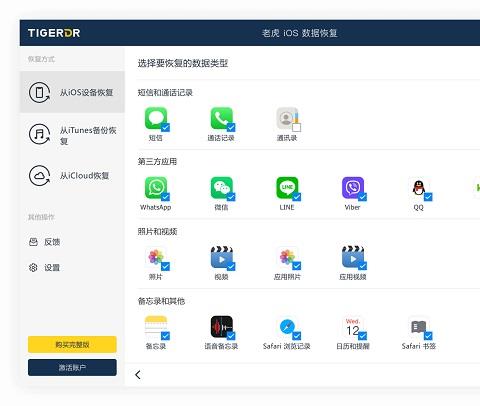Click the '照片和视频' section heading
Image resolution: width=480 pixels, height=406 pixels.
(157, 231)
